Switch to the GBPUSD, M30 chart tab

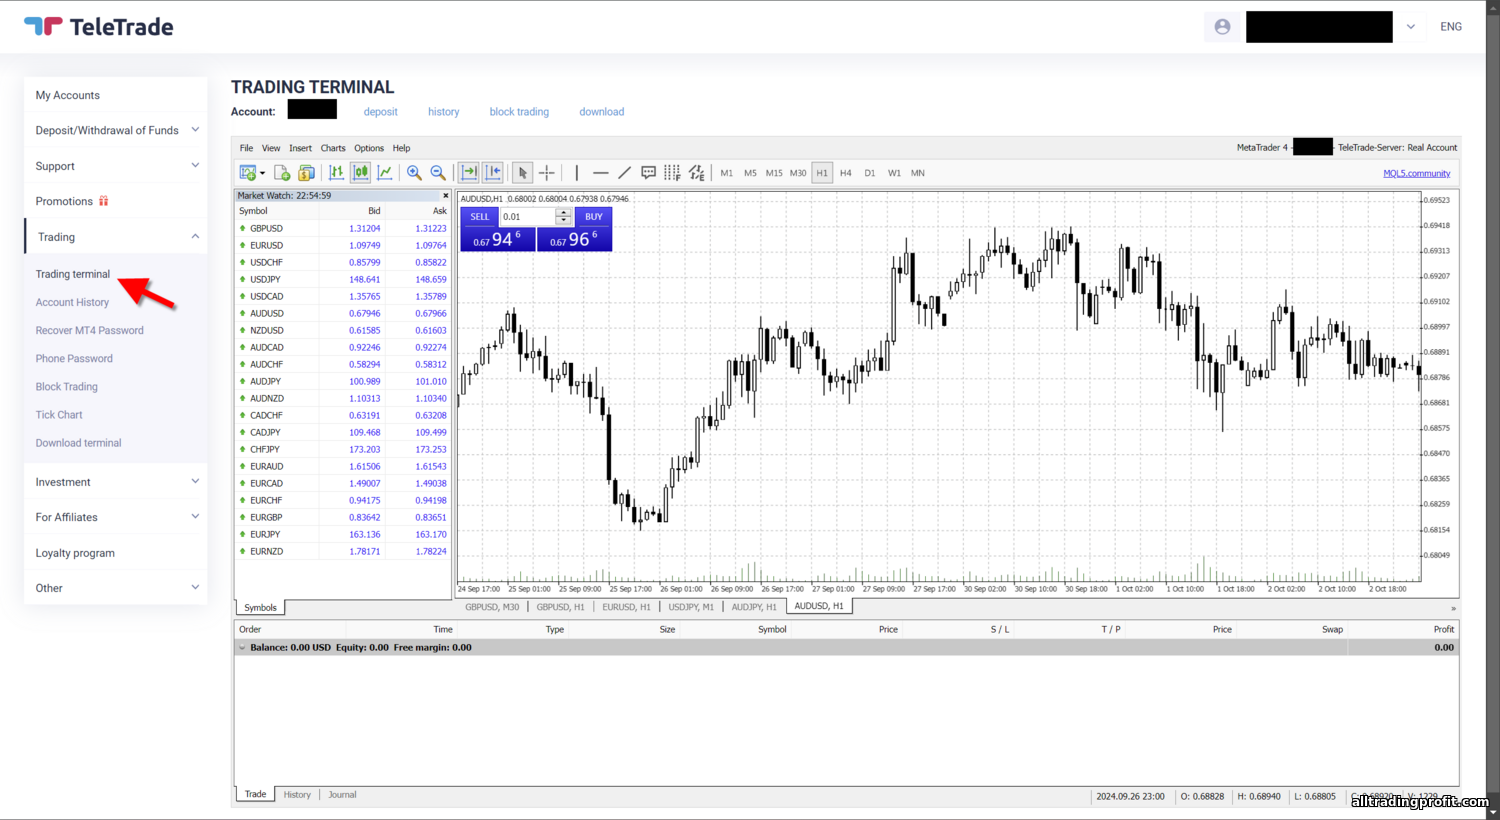492,607
